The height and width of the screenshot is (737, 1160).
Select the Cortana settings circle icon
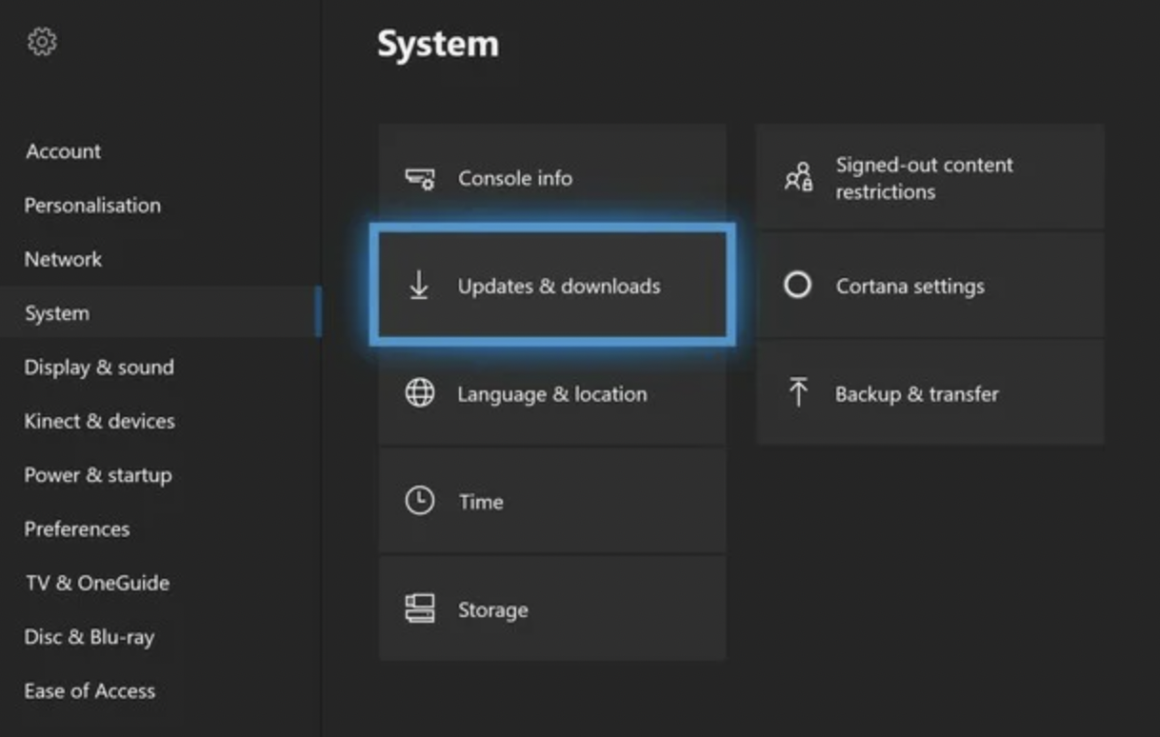coord(797,285)
